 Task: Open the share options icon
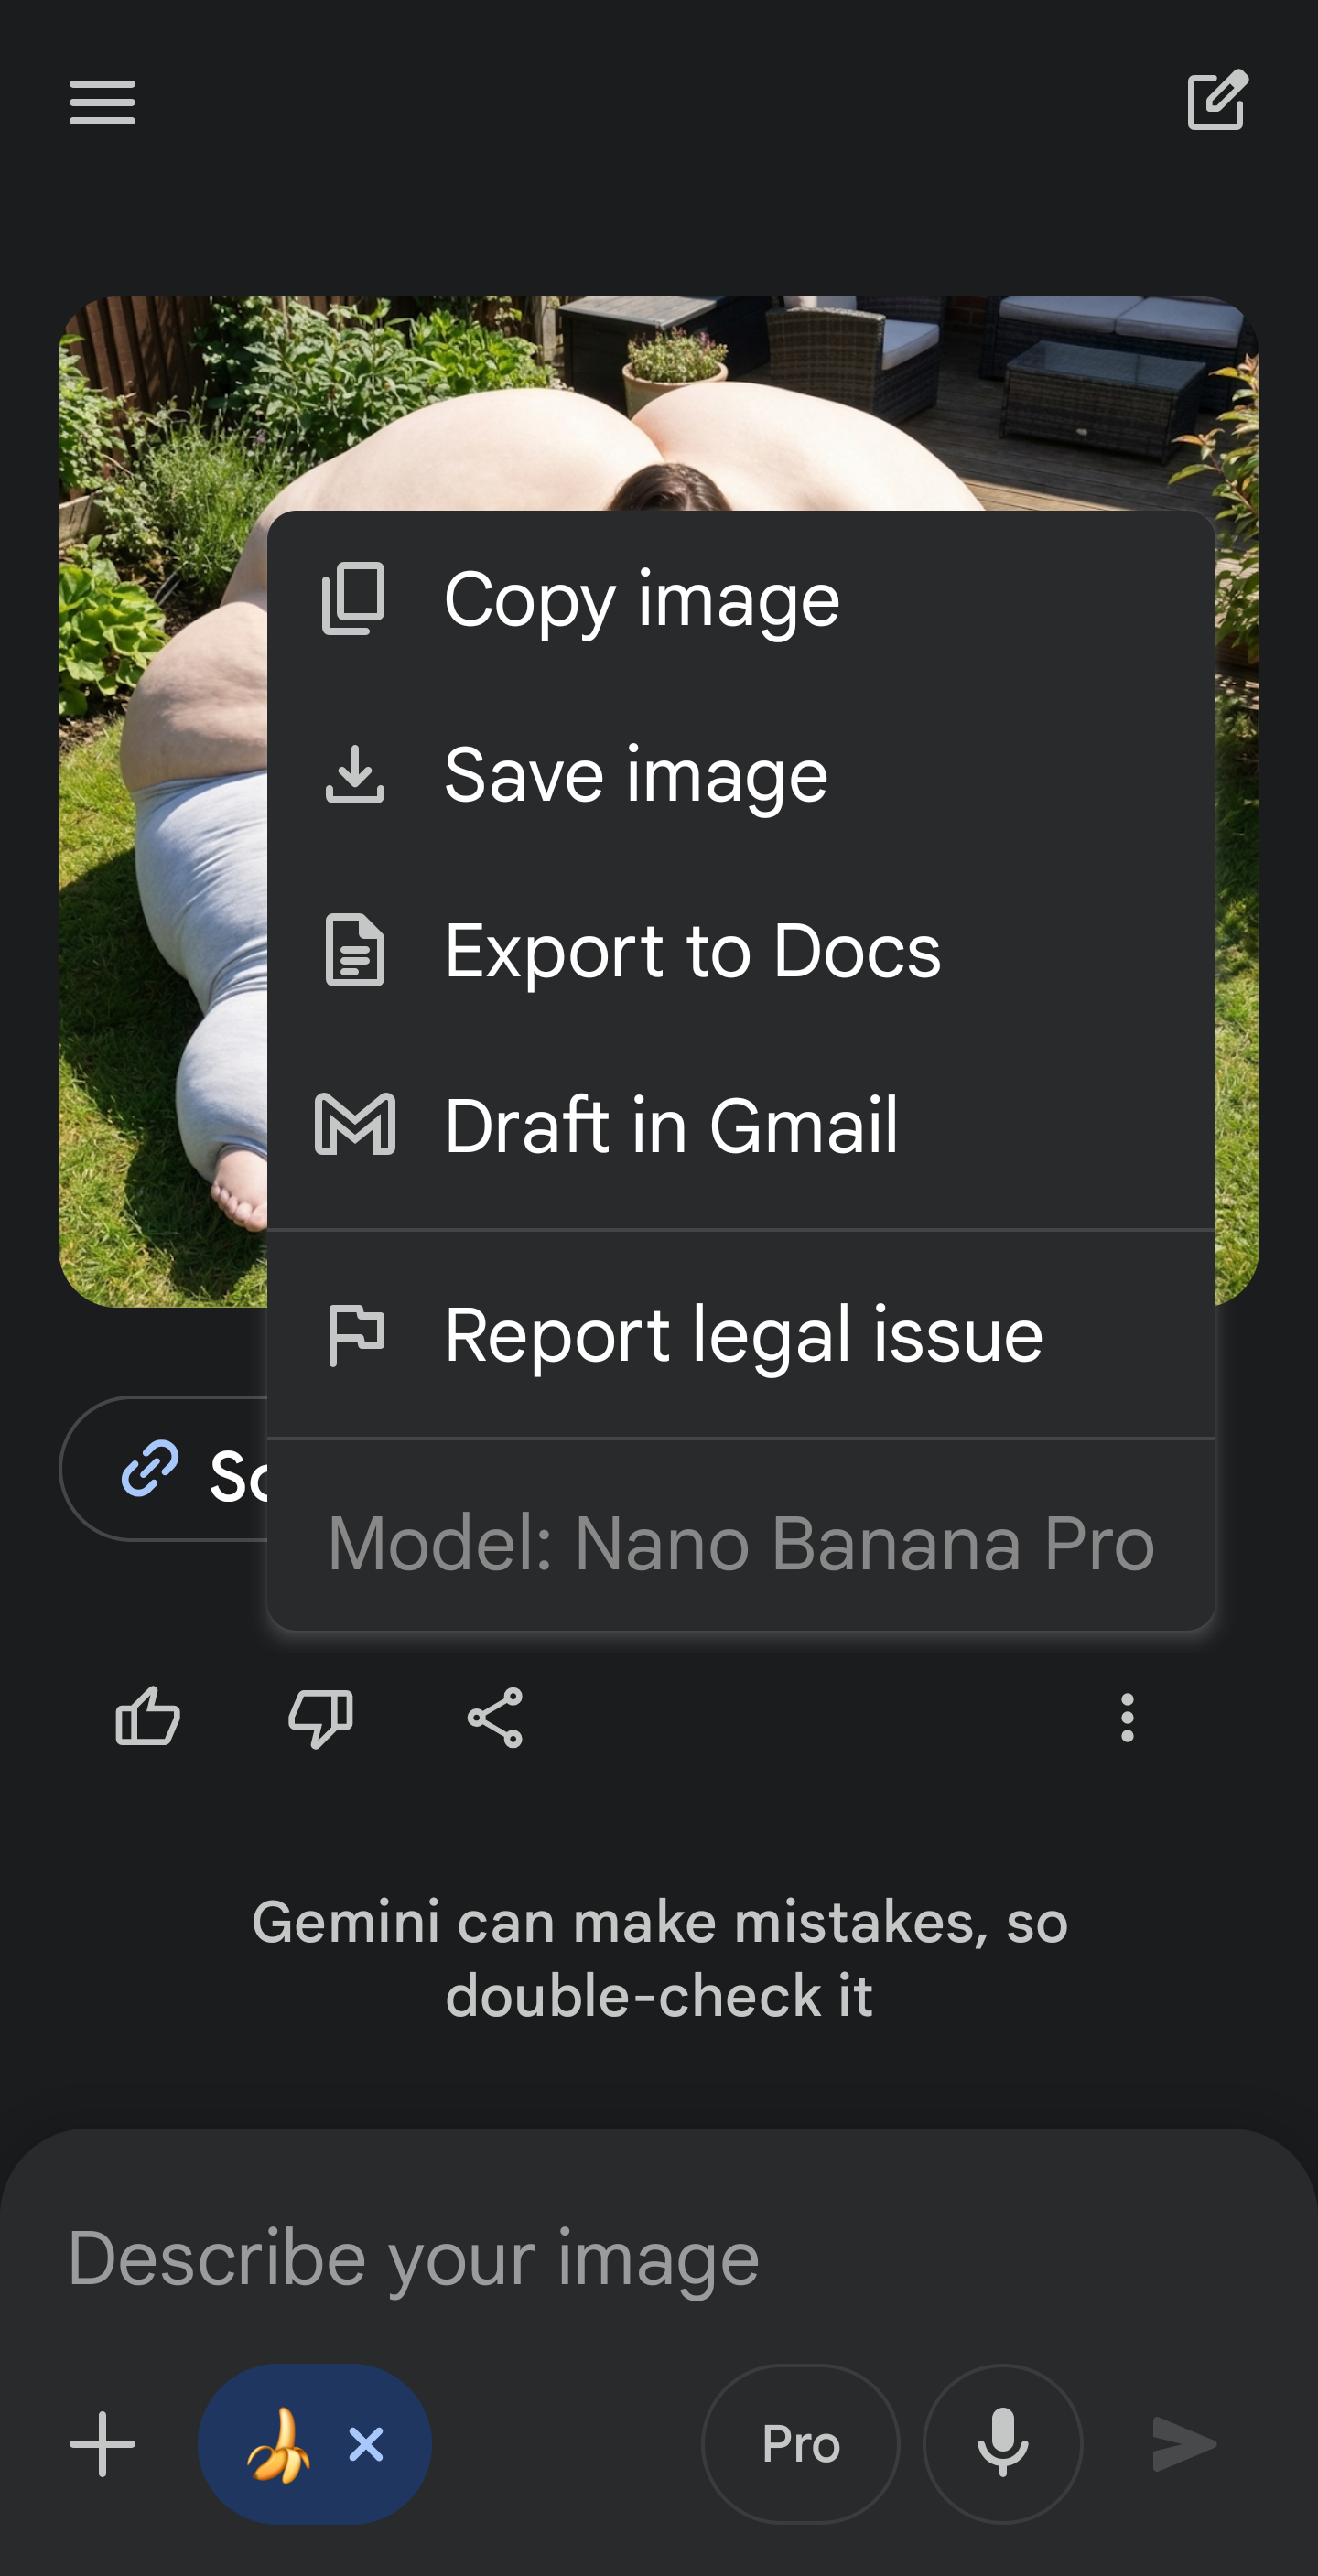tap(495, 1717)
